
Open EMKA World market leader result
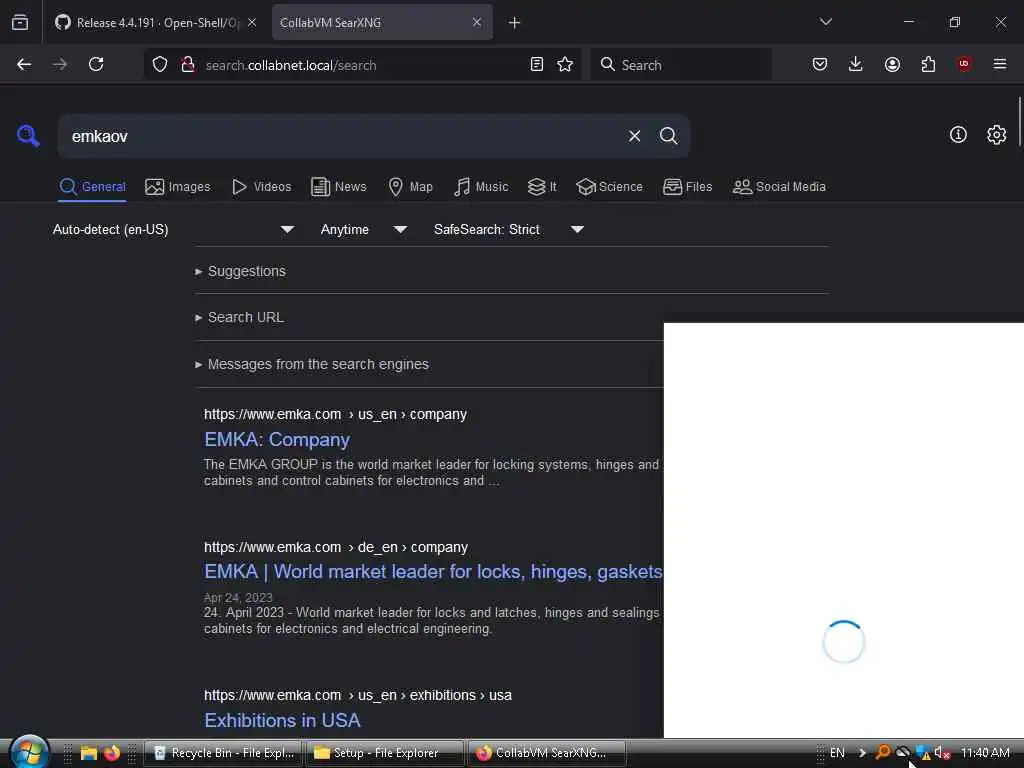[x=434, y=571]
